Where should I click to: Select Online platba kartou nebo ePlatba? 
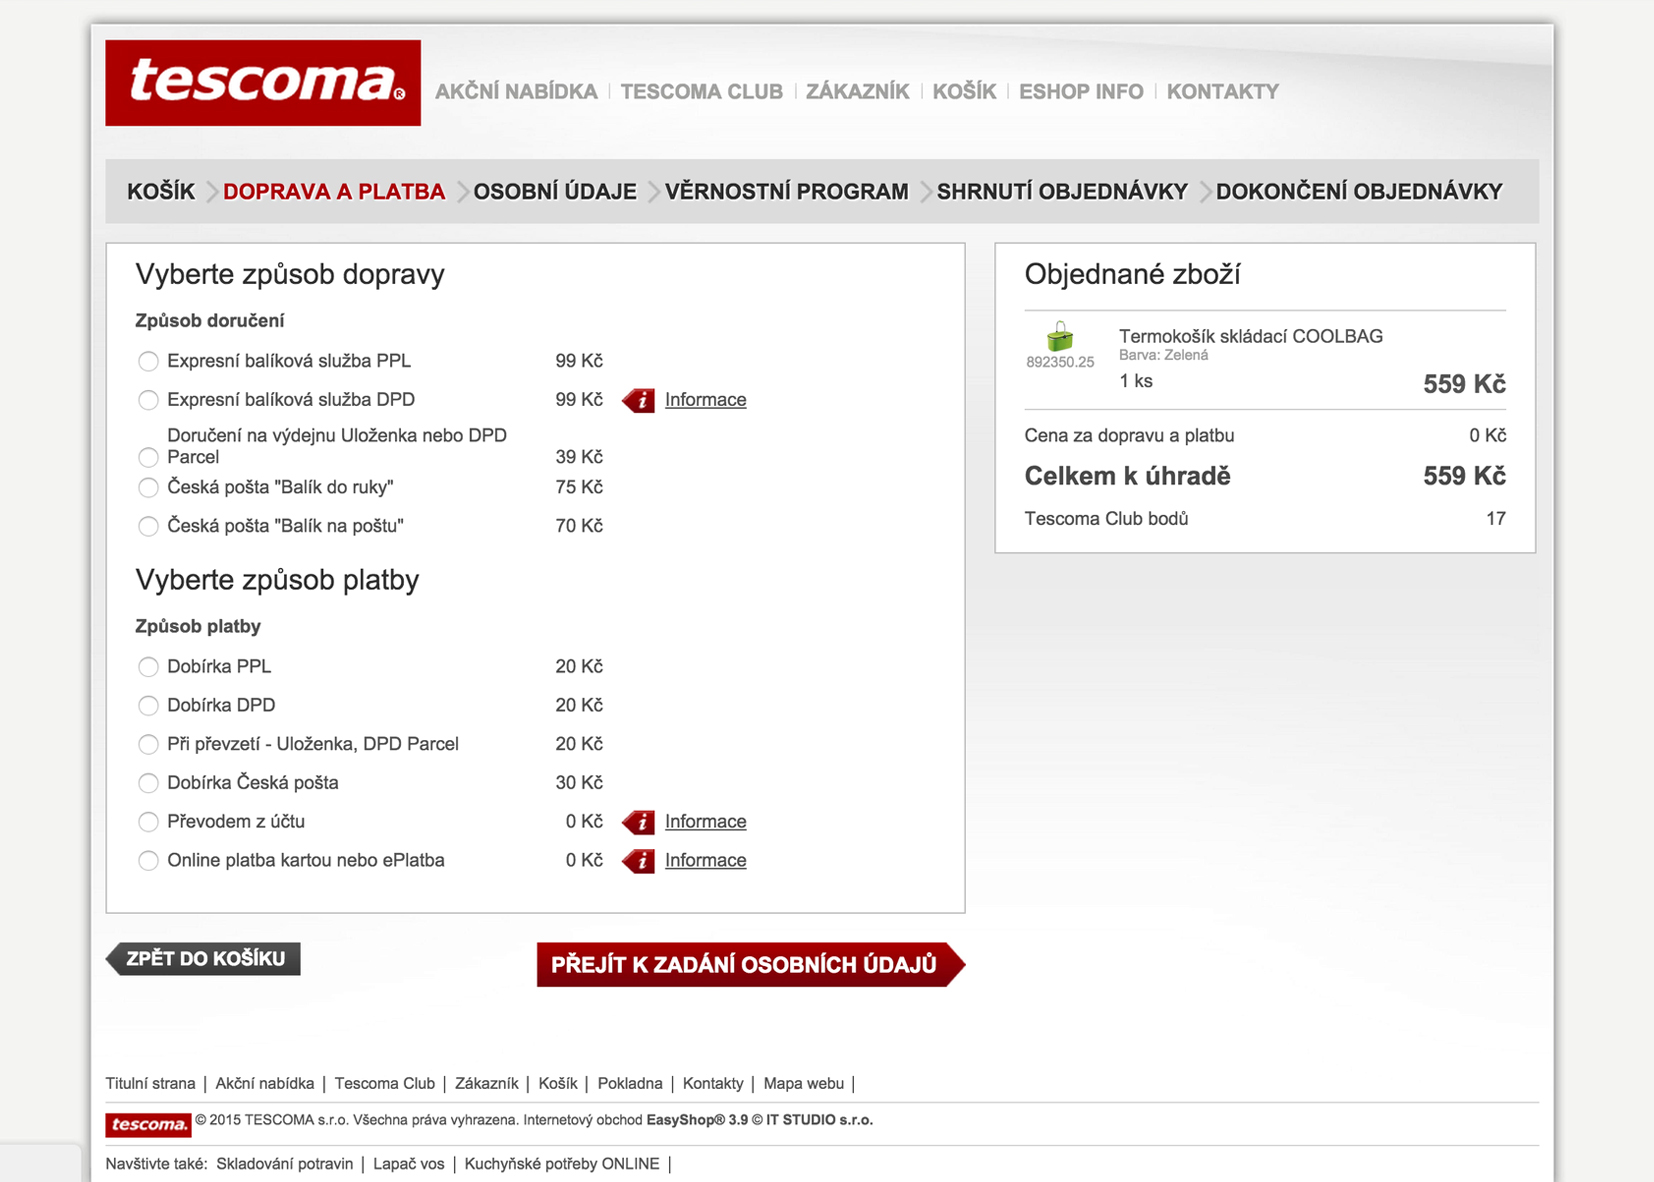(x=148, y=861)
